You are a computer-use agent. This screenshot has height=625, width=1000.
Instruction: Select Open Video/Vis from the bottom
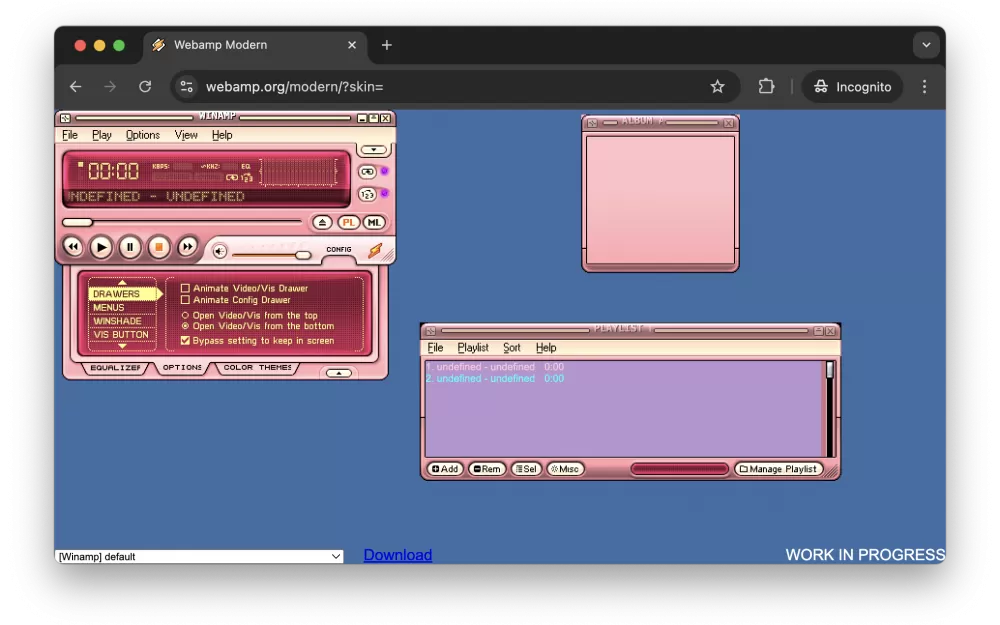tap(186, 326)
